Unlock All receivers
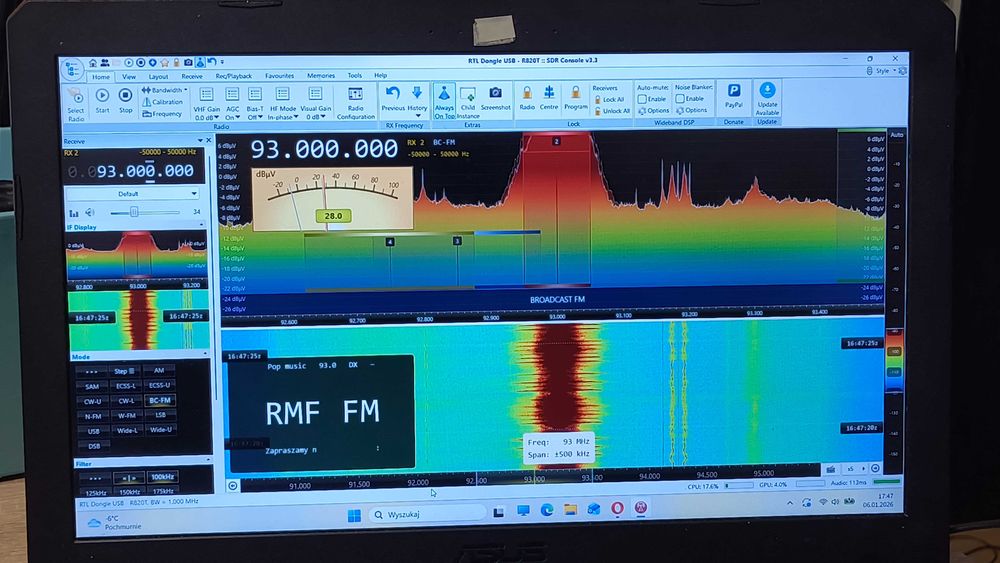The width and height of the screenshot is (1000, 563). [x=612, y=111]
